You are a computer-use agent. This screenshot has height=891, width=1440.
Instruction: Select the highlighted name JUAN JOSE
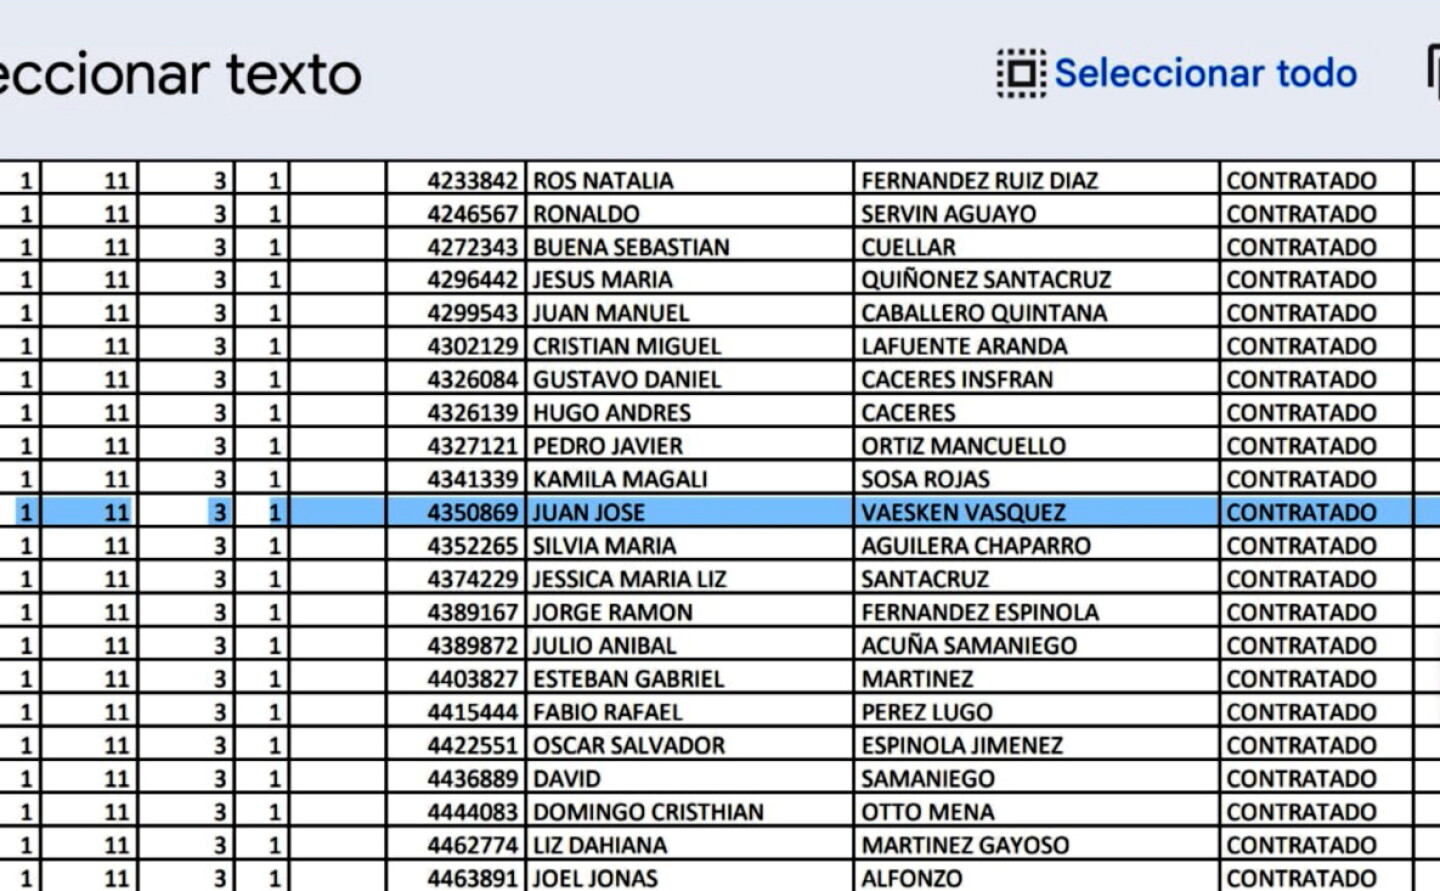pos(589,513)
